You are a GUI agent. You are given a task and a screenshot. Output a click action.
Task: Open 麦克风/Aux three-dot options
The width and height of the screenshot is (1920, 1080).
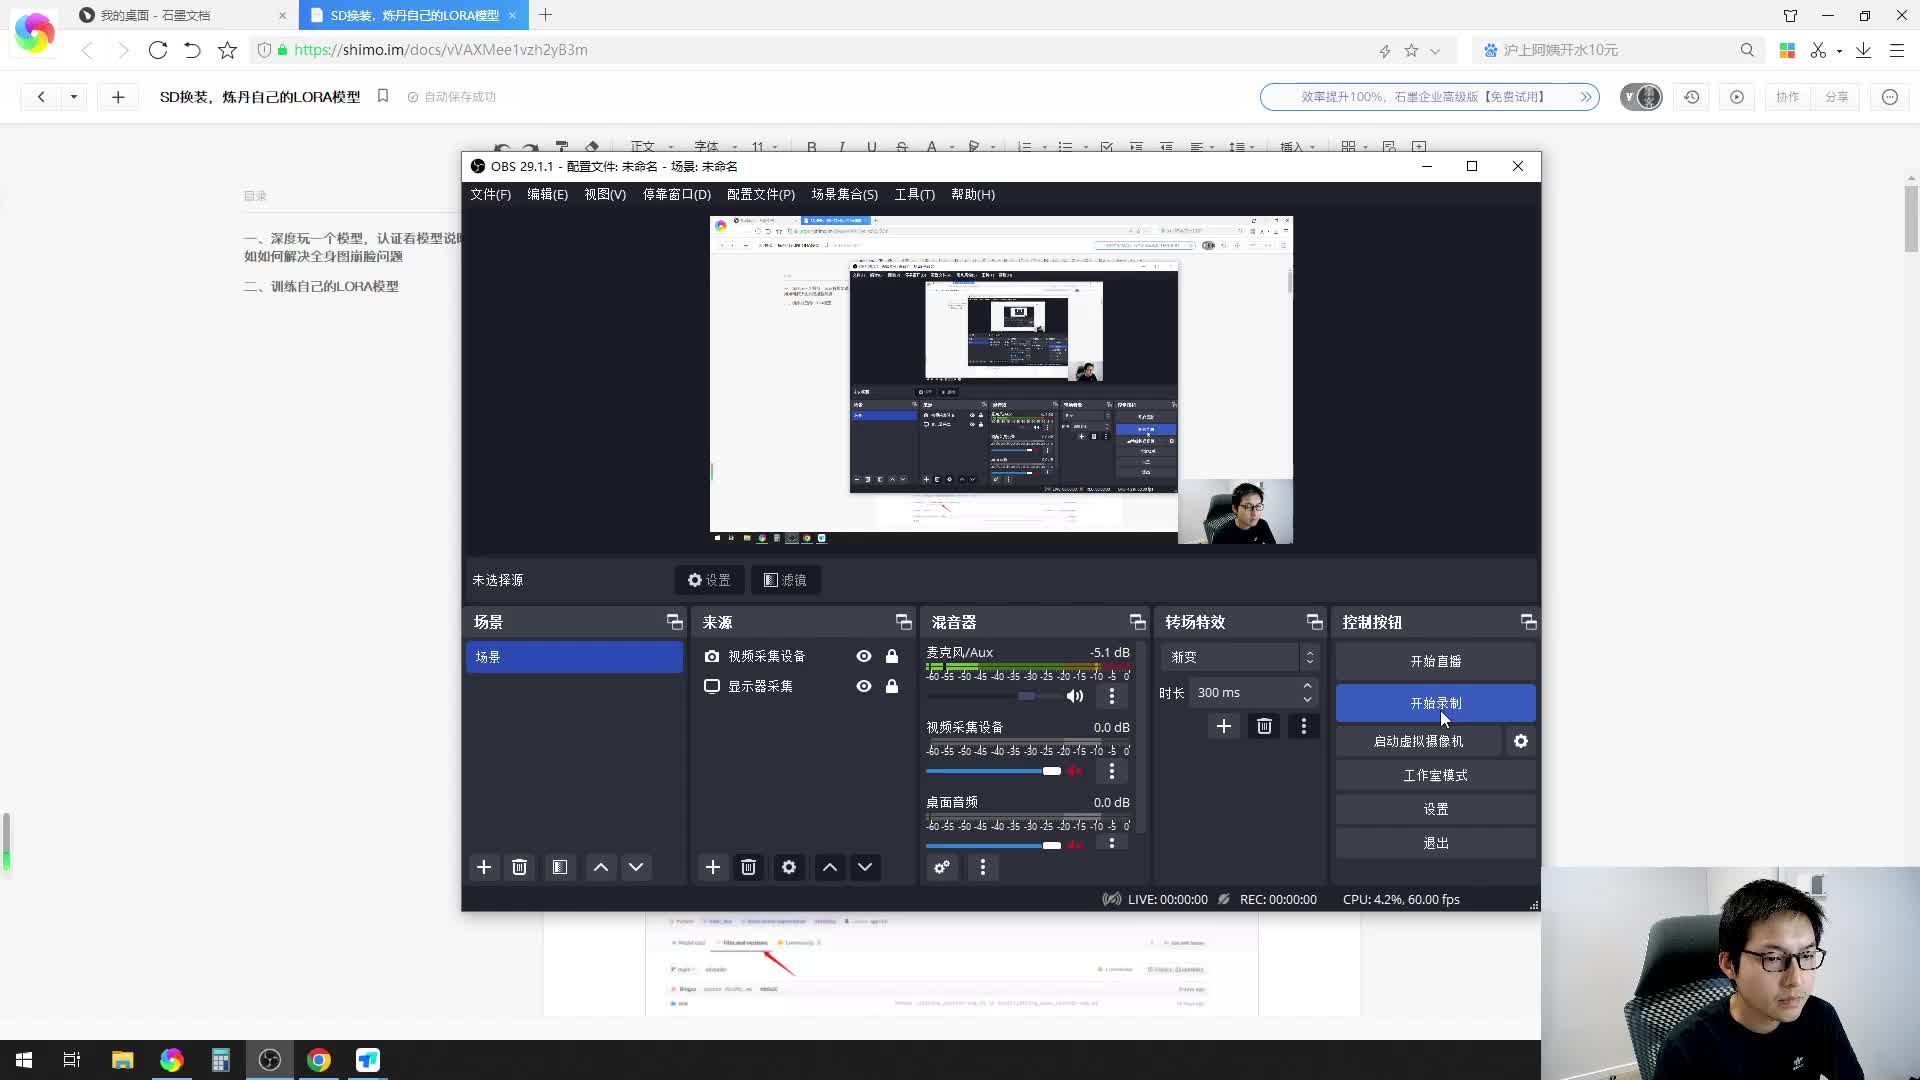pos(1111,696)
